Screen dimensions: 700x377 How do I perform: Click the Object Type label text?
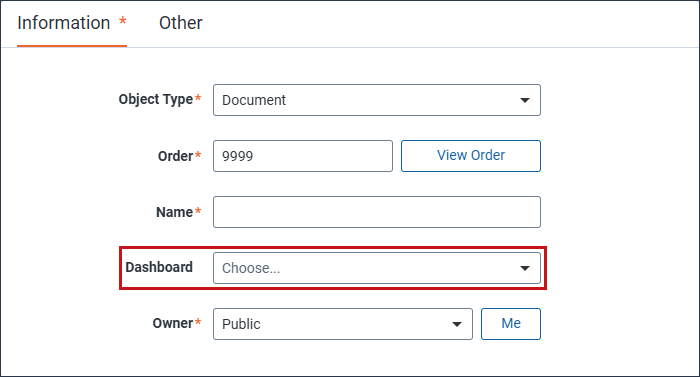[x=156, y=99]
